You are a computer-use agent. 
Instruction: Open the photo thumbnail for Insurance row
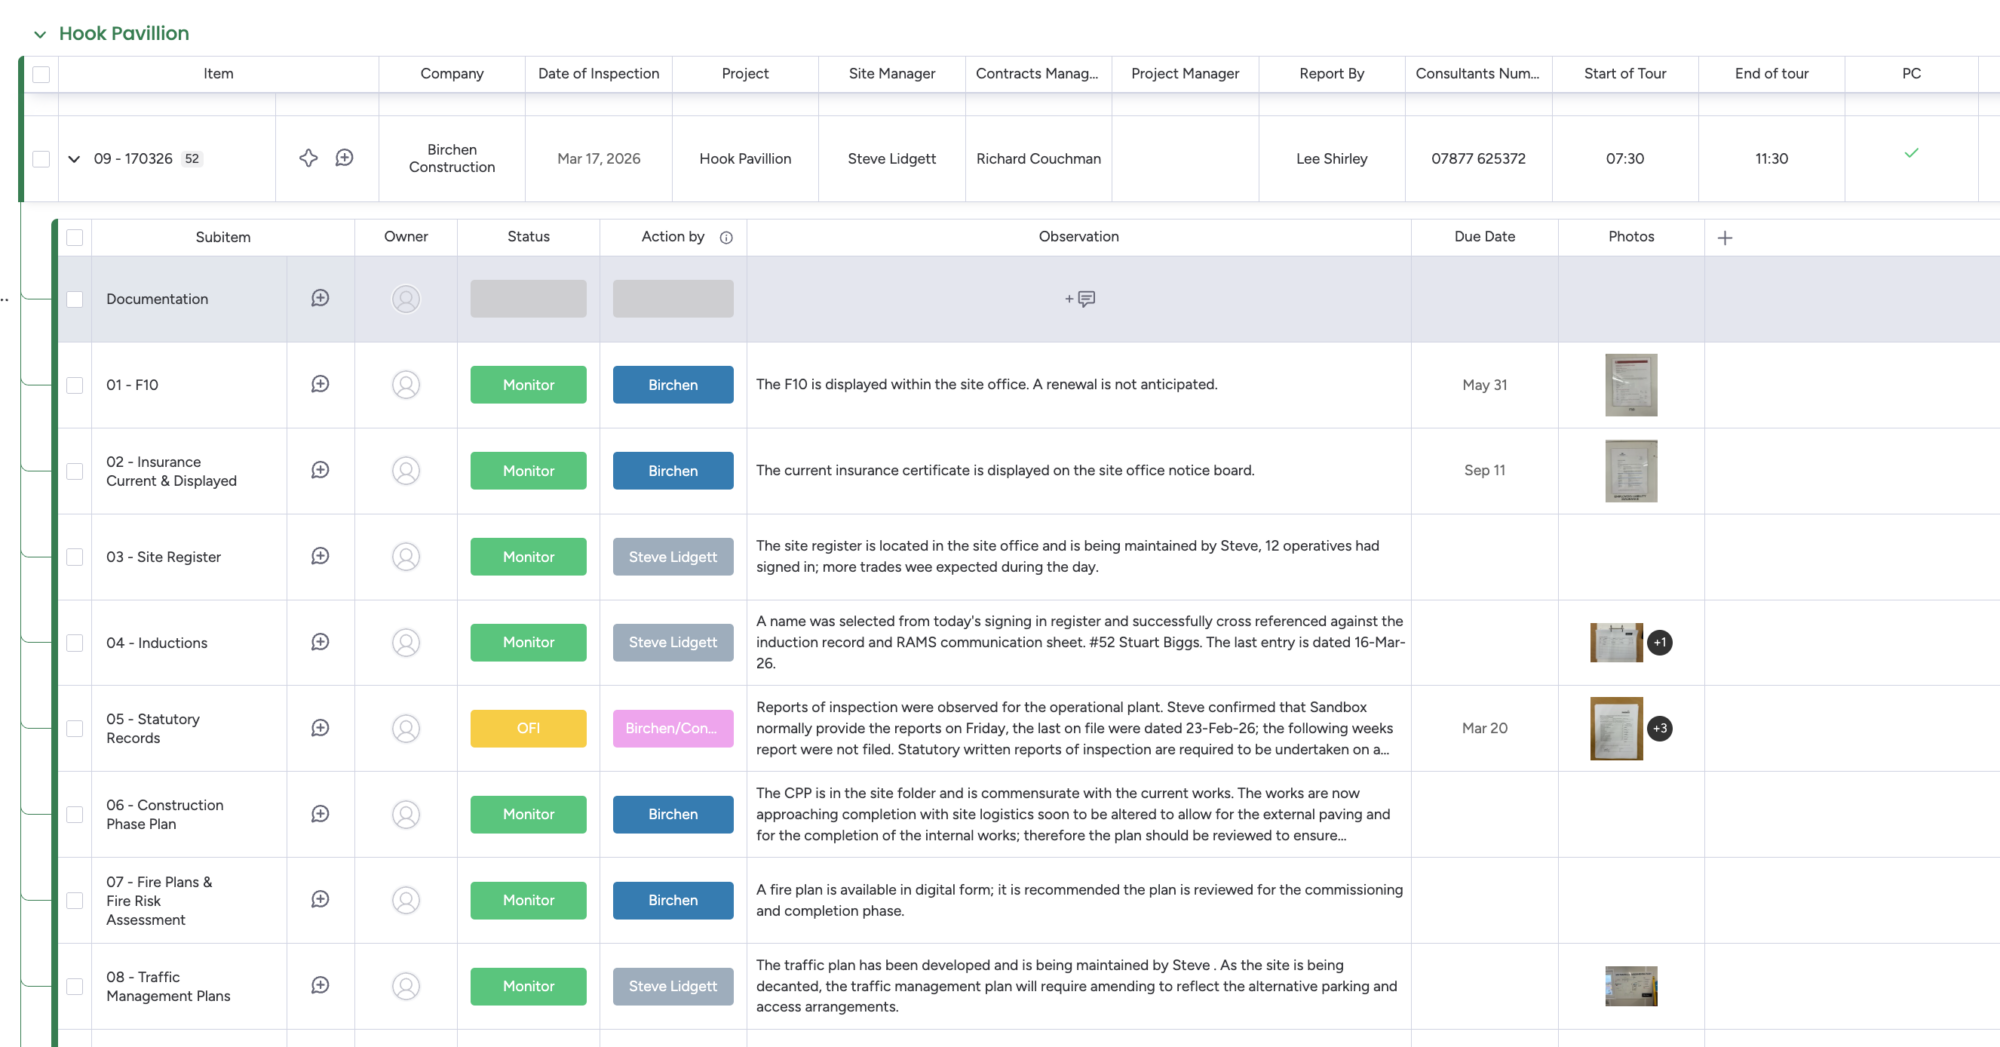coord(1630,471)
